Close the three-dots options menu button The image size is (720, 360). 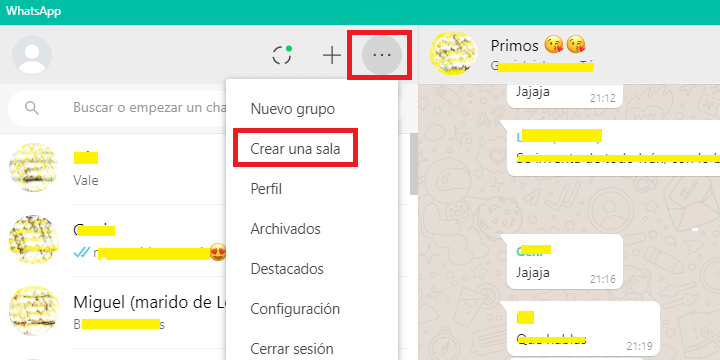pos(382,55)
